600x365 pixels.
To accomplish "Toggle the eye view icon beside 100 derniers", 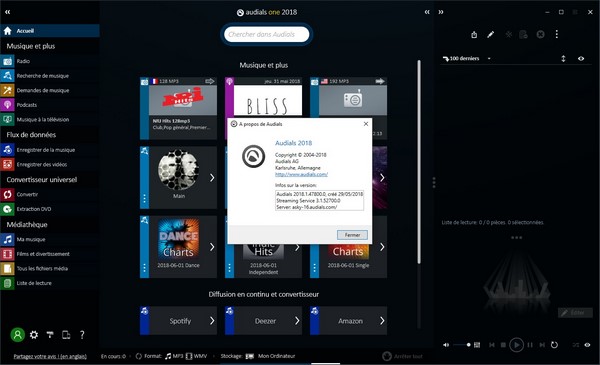I will (581, 59).
